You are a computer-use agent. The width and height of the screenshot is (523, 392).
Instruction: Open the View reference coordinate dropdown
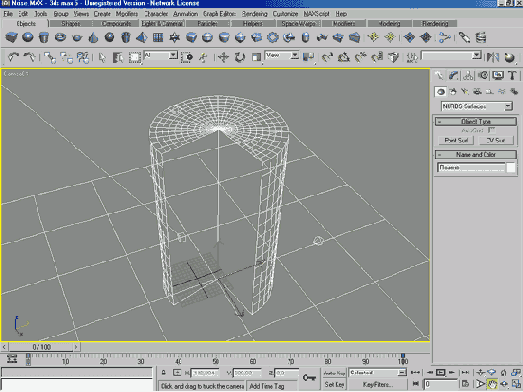[282, 55]
